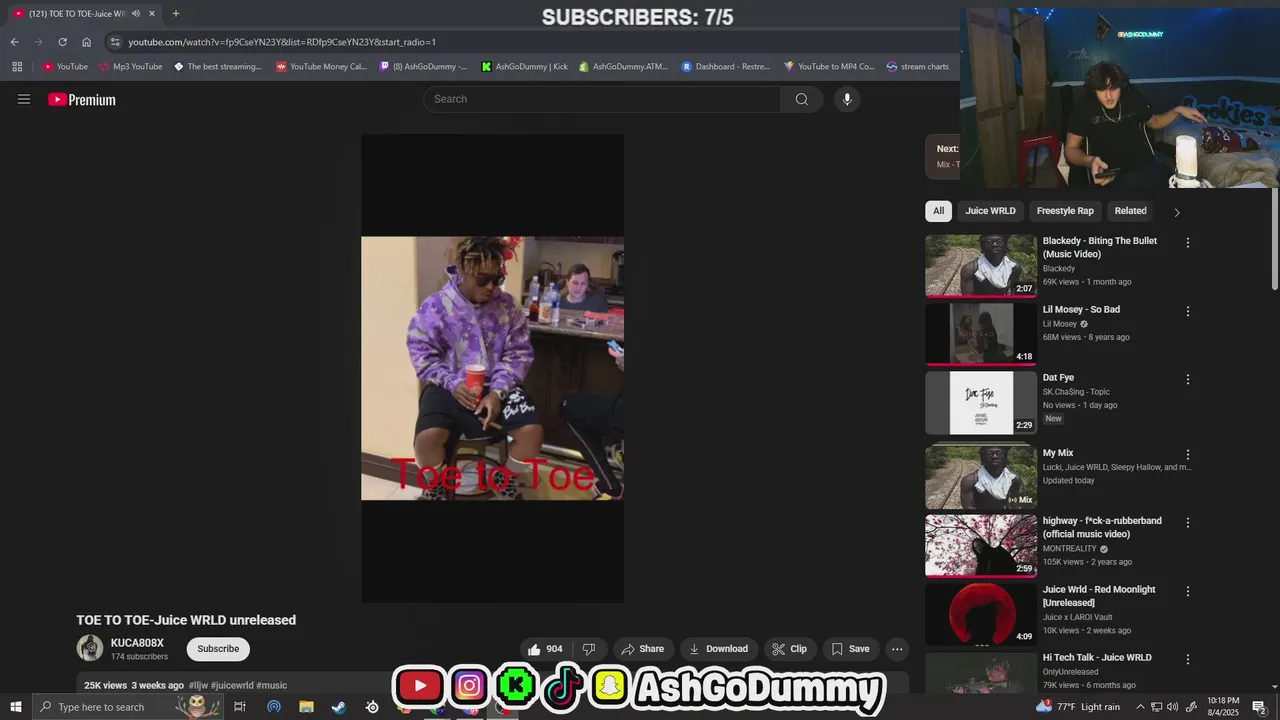Click the #juicewrld hashtag
The image size is (1280, 720).
point(232,686)
